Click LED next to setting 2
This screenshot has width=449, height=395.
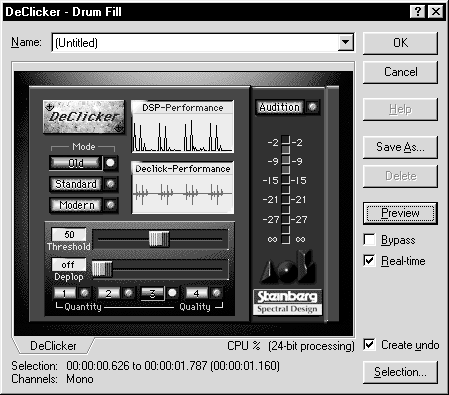tap(128, 293)
